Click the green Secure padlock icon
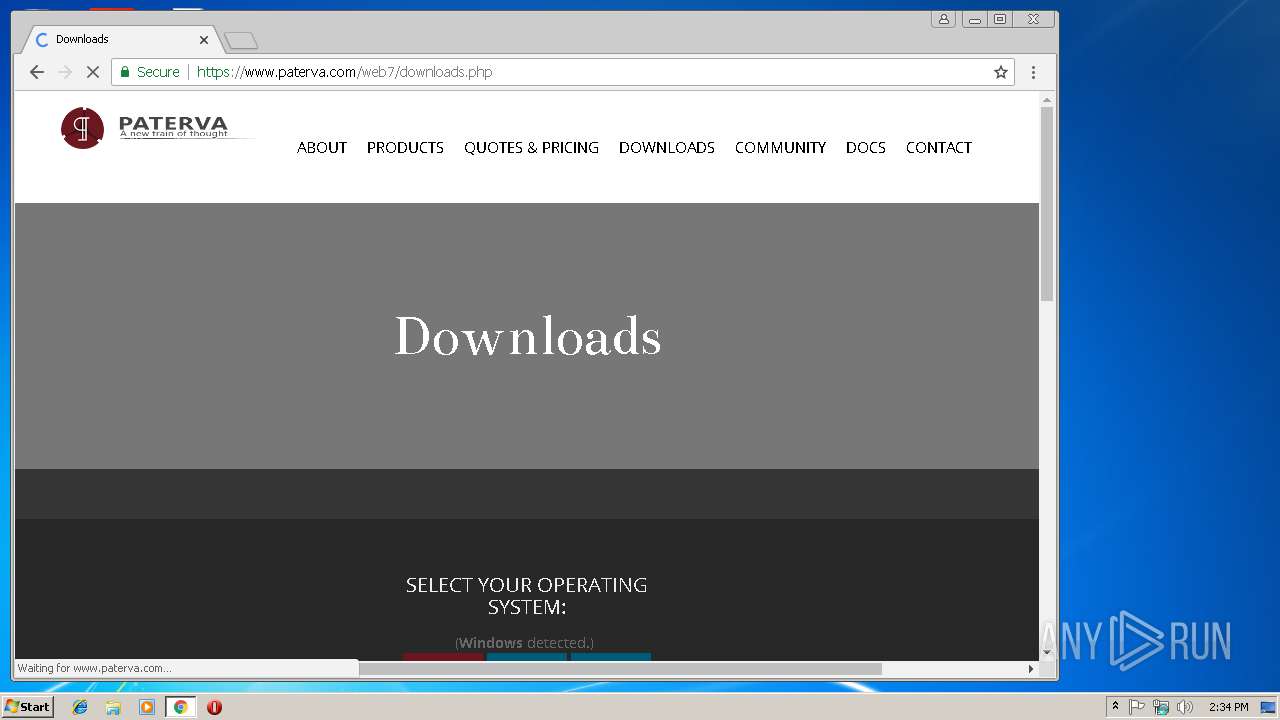 click(x=125, y=72)
